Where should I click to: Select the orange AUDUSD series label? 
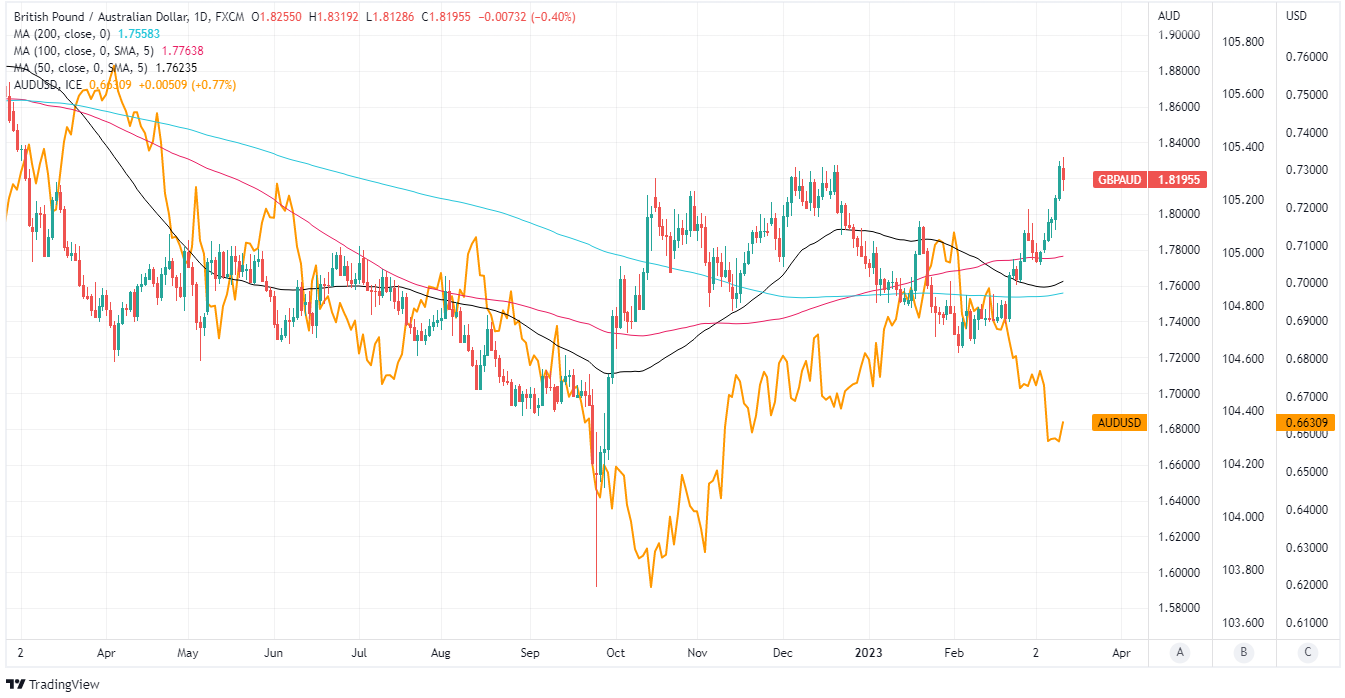click(1119, 423)
